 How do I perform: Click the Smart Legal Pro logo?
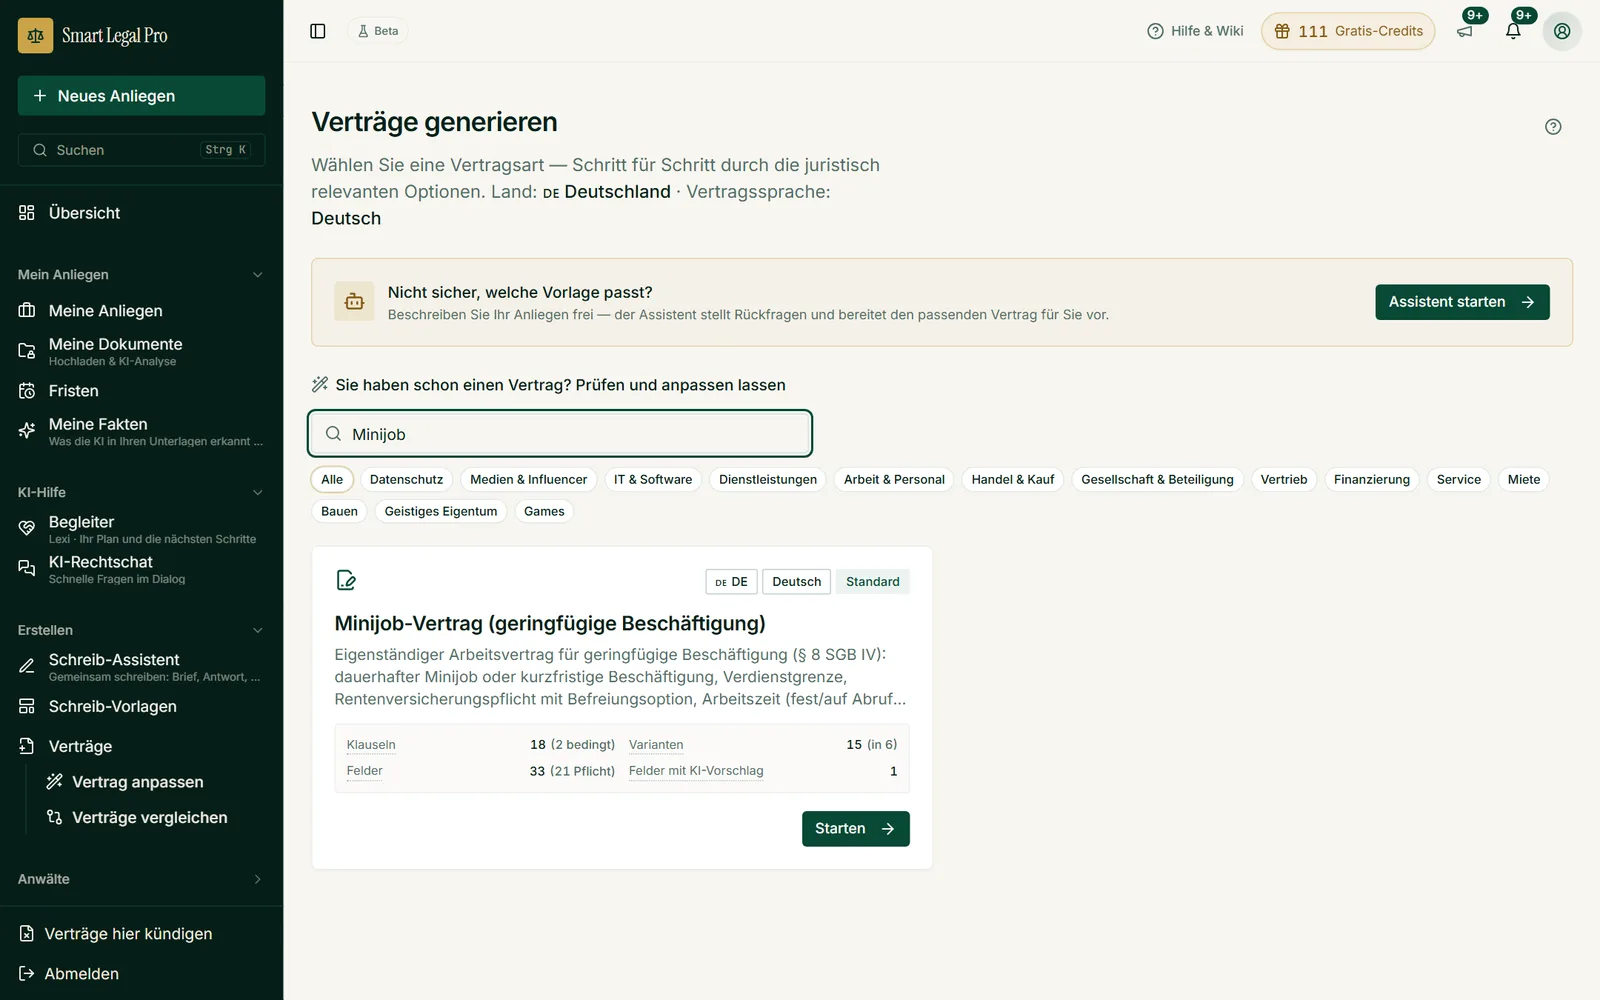pyautogui.click(x=93, y=36)
